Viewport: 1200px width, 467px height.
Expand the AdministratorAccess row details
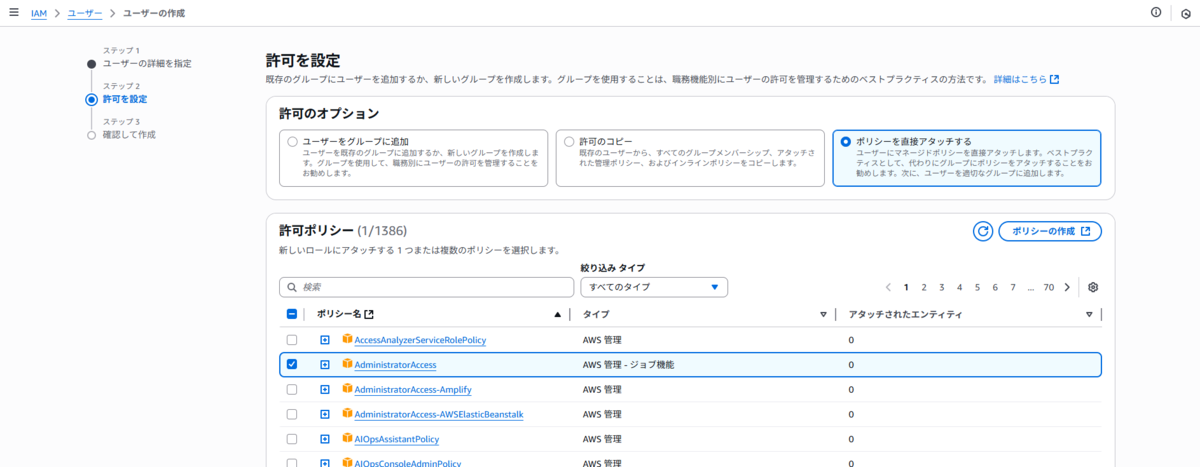pos(325,364)
